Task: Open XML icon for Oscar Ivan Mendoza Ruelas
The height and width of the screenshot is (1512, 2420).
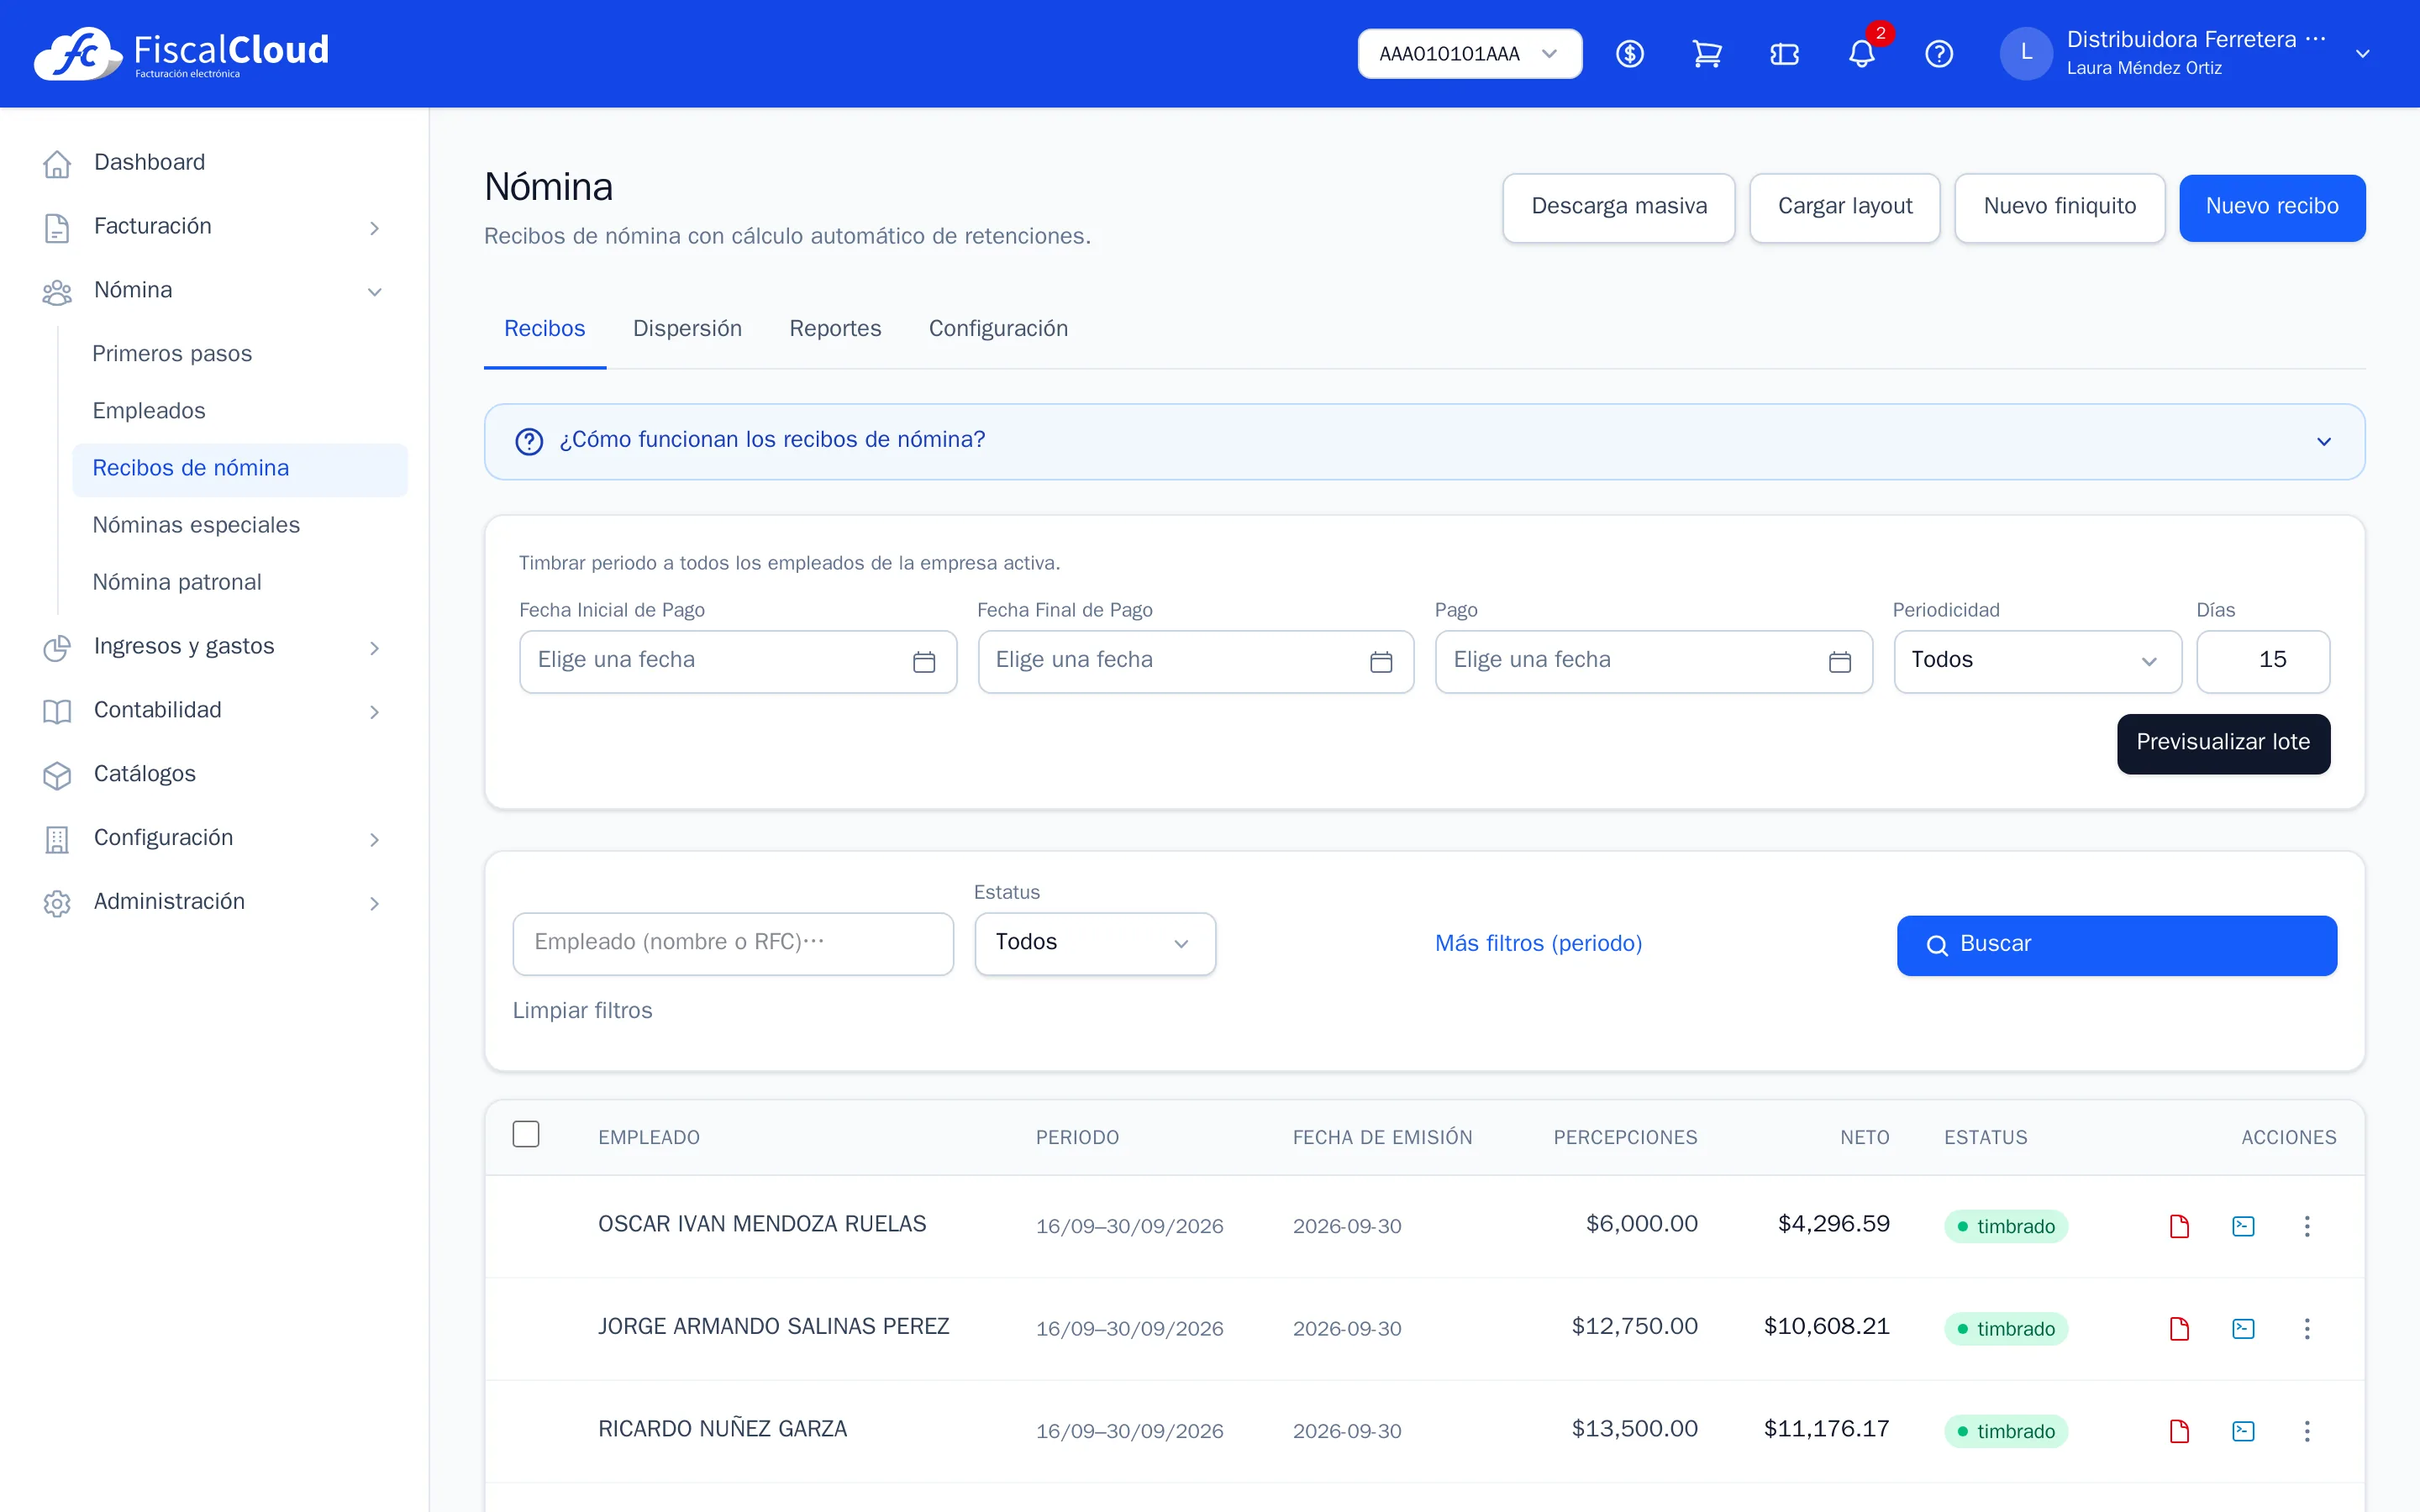Action: tap(2243, 1226)
